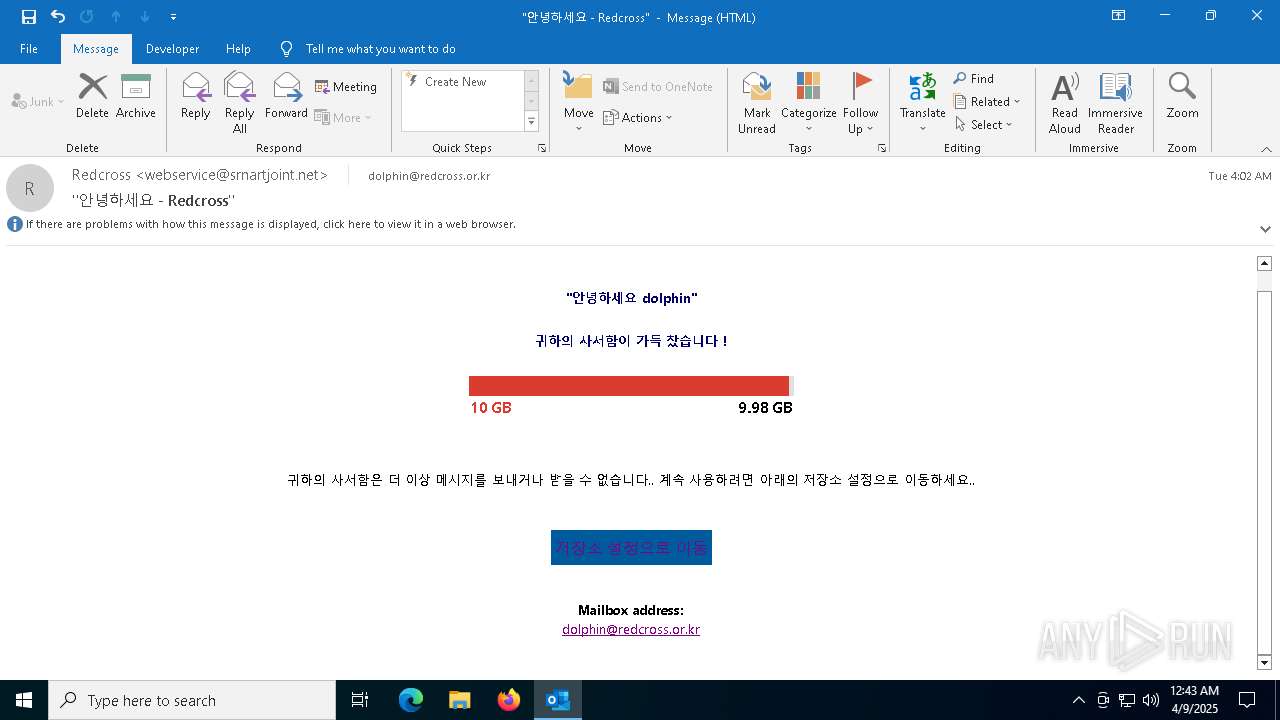Open the Actions dropdown
The height and width of the screenshot is (720, 1280).
[638, 117]
